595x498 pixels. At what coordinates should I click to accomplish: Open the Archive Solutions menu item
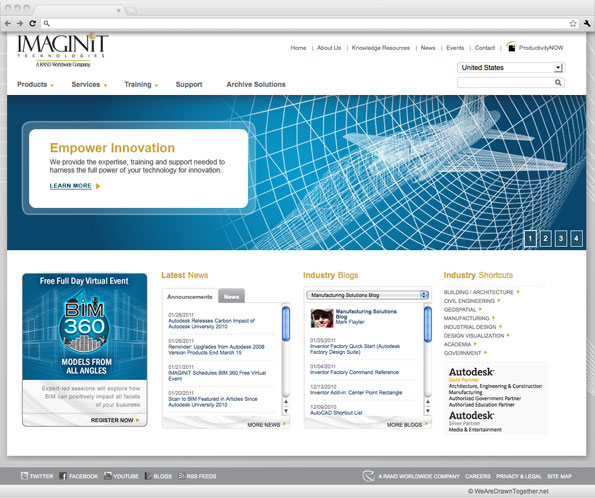coord(256,84)
